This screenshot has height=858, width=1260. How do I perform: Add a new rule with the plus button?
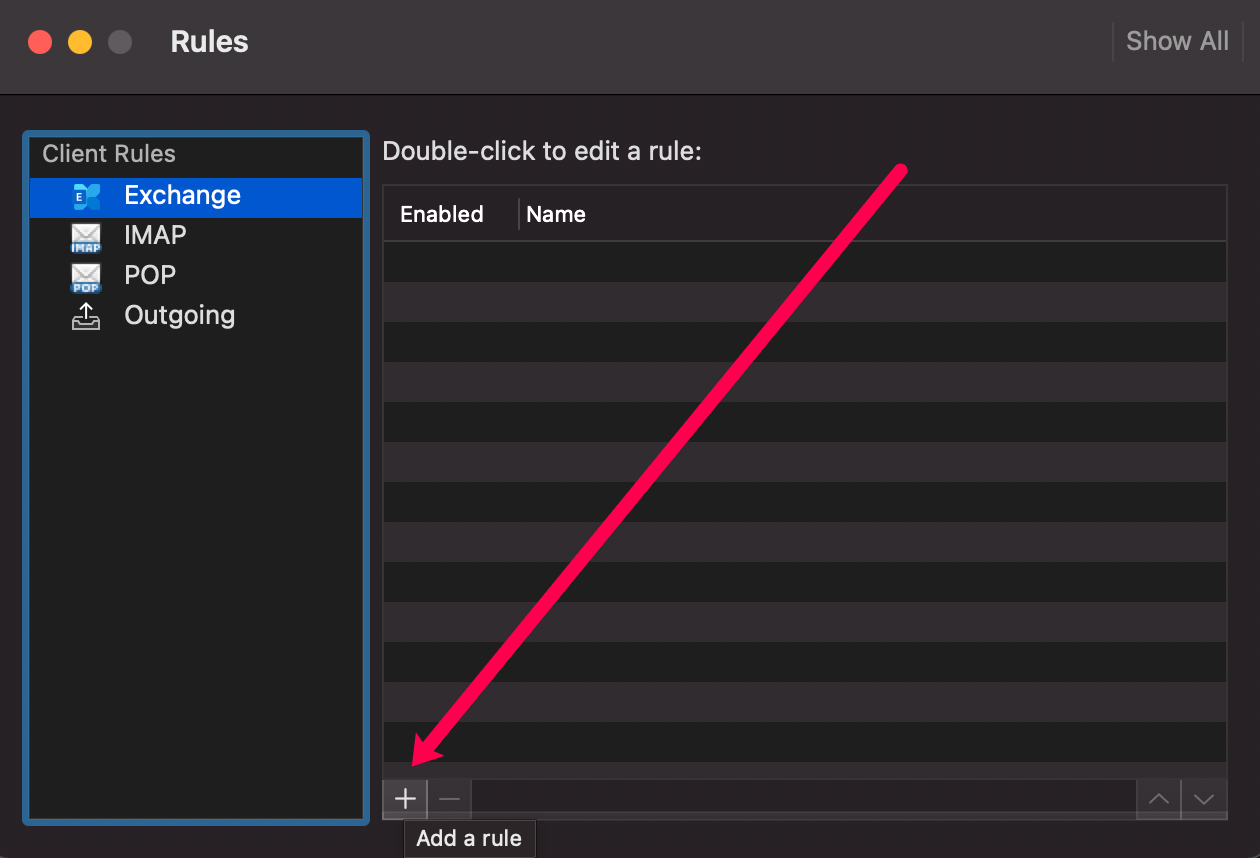pos(405,799)
